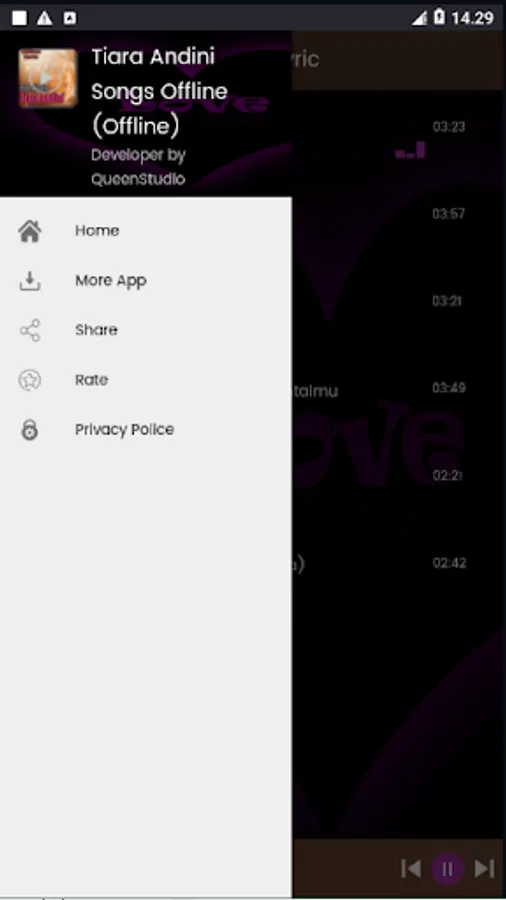Tap the Rate star icon
506x900 pixels.
point(30,380)
